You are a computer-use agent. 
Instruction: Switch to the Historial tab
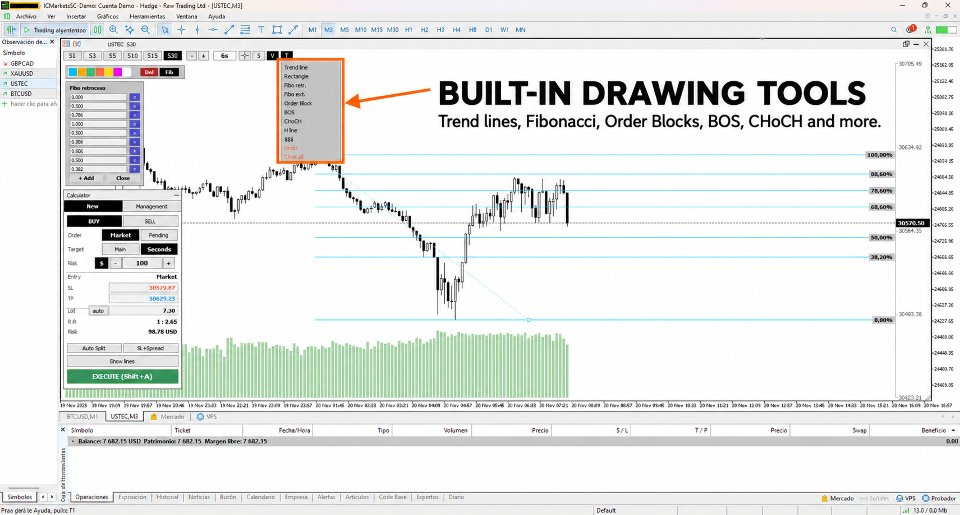[167, 497]
